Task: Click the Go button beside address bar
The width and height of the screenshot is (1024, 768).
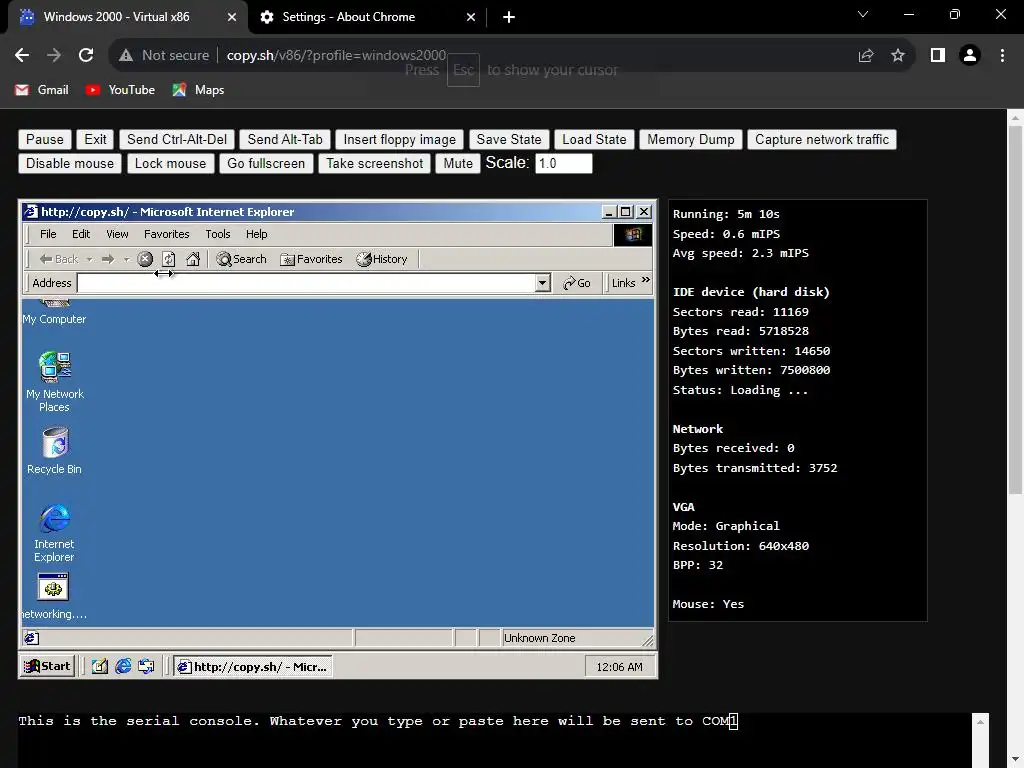Action: pyautogui.click(x=577, y=283)
